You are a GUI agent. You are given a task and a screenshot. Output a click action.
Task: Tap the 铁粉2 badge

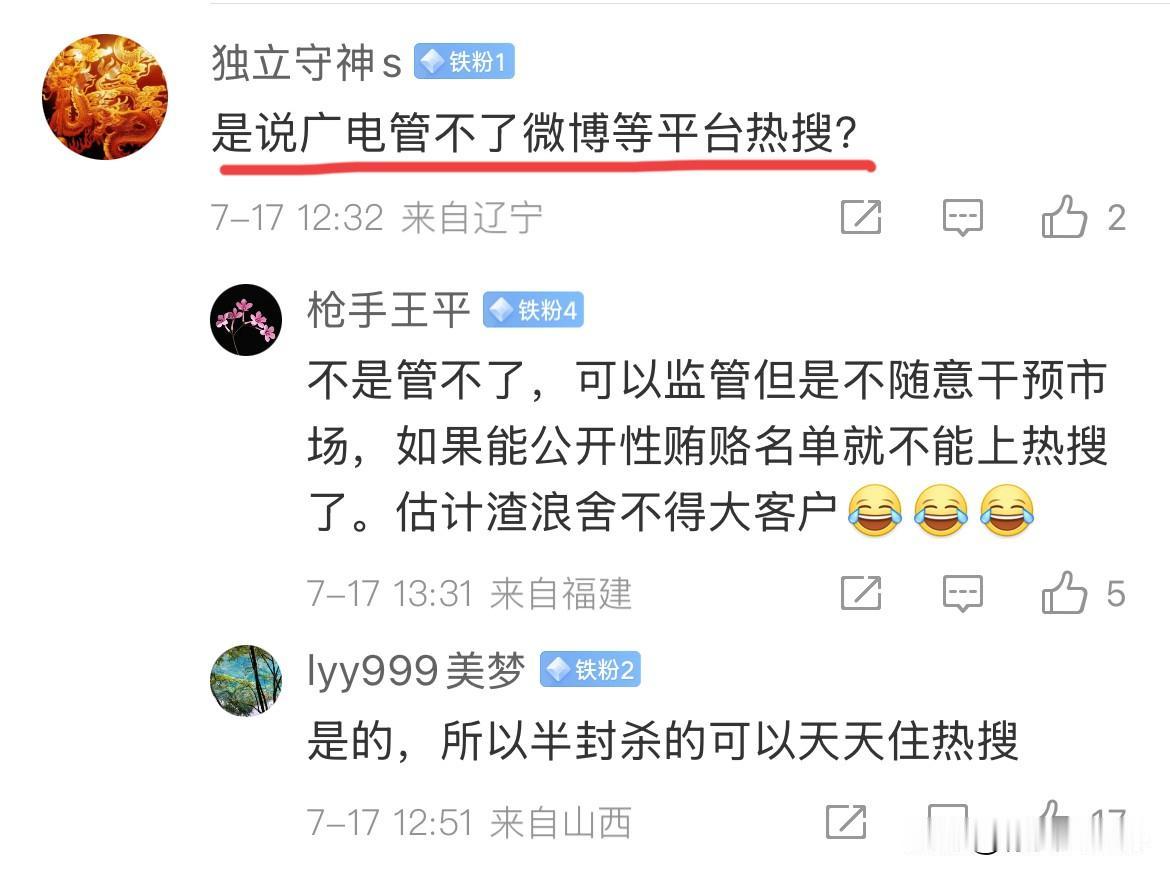(x=590, y=670)
